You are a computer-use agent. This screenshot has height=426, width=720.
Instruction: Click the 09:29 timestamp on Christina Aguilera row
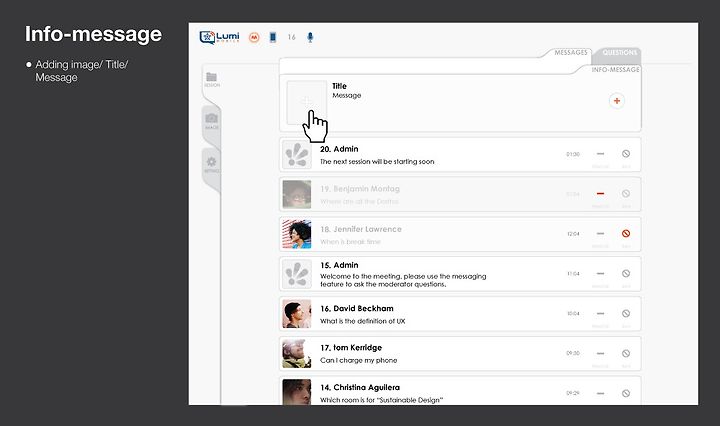pos(573,393)
